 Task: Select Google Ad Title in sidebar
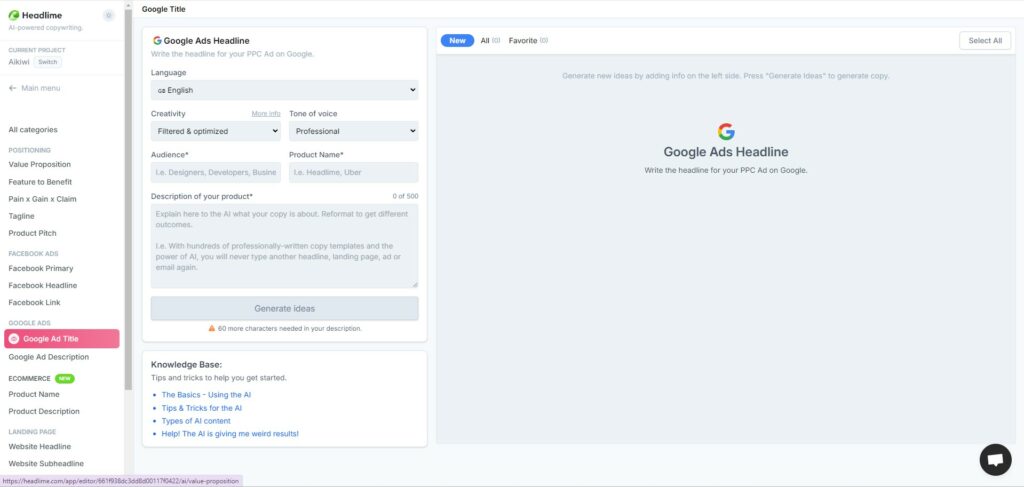click(62, 339)
